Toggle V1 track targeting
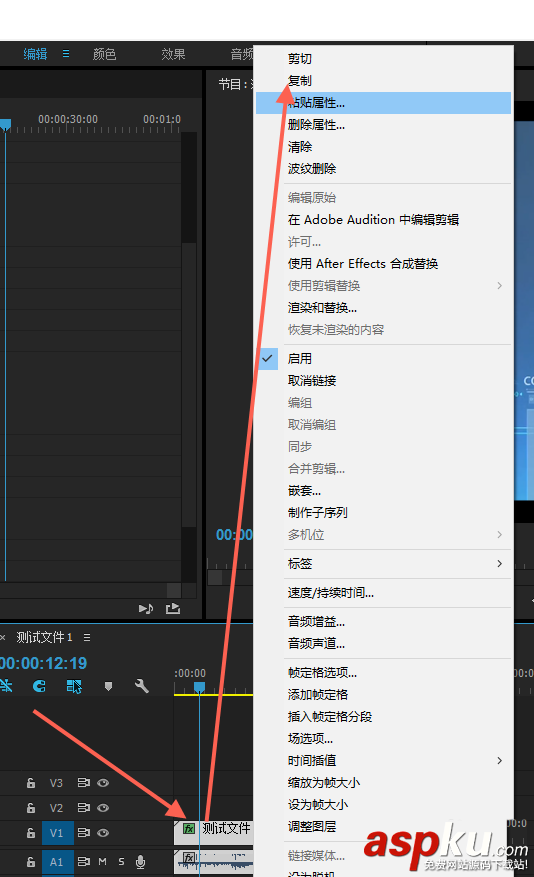This screenshot has height=877, width=534. [57, 833]
